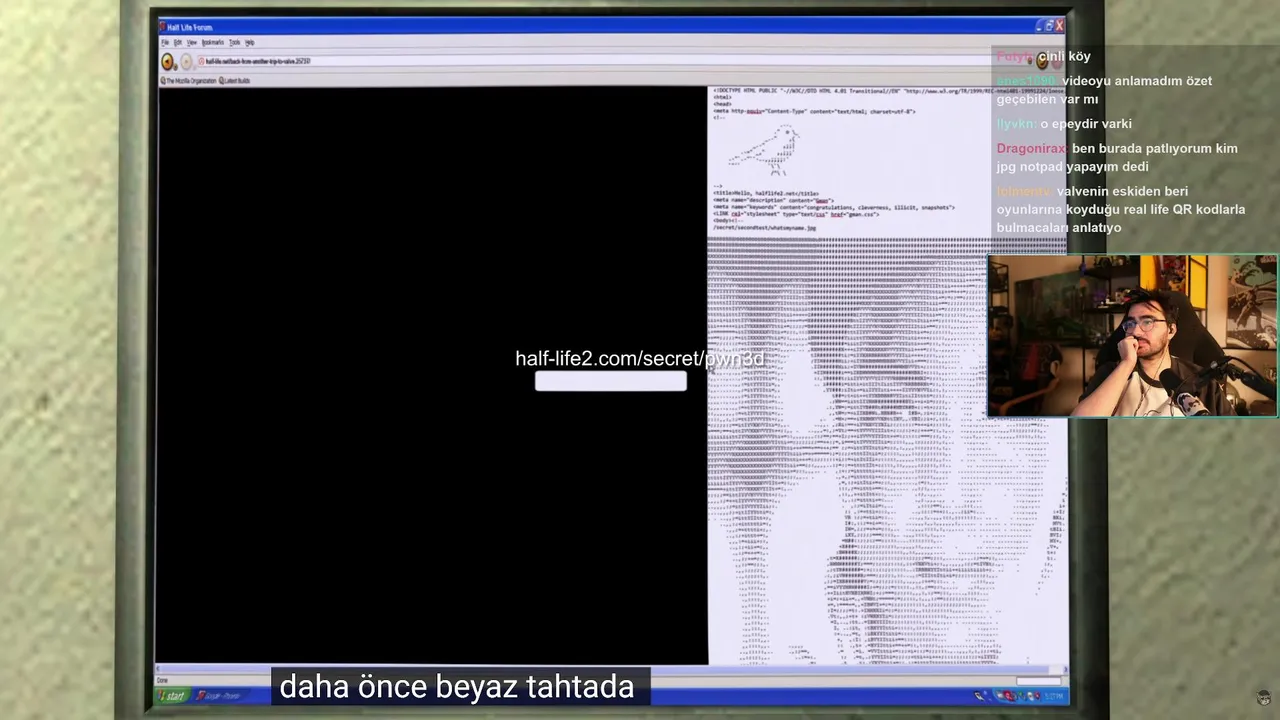Open the Edit menu

[178, 43]
